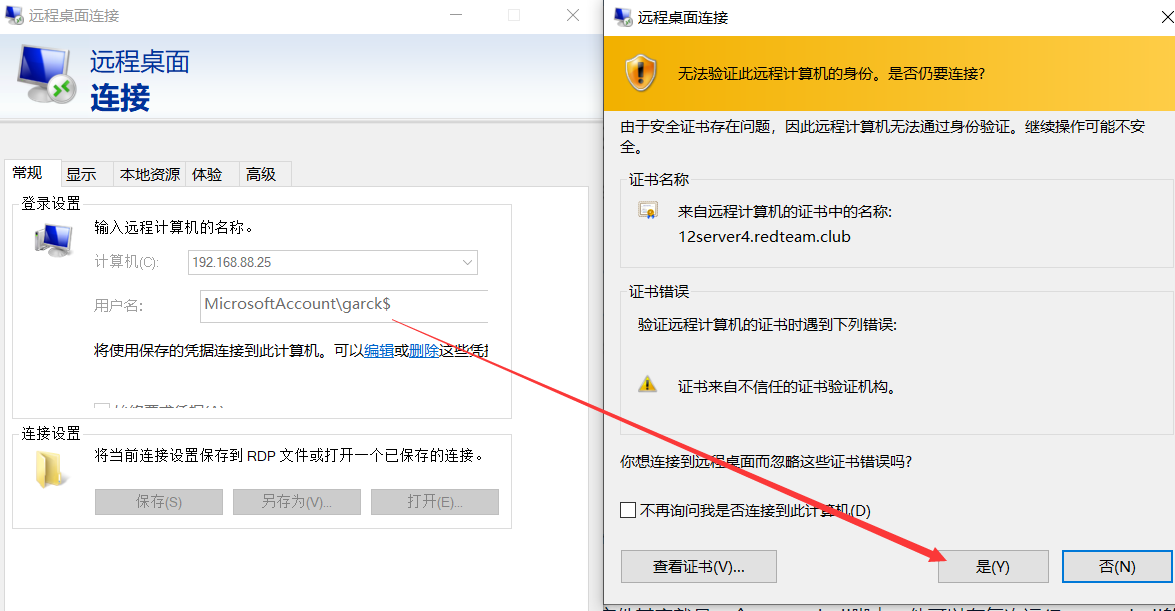This screenshot has width=1175, height=611.
Task: Select the 体验 tab
Action: click(207, 174)
